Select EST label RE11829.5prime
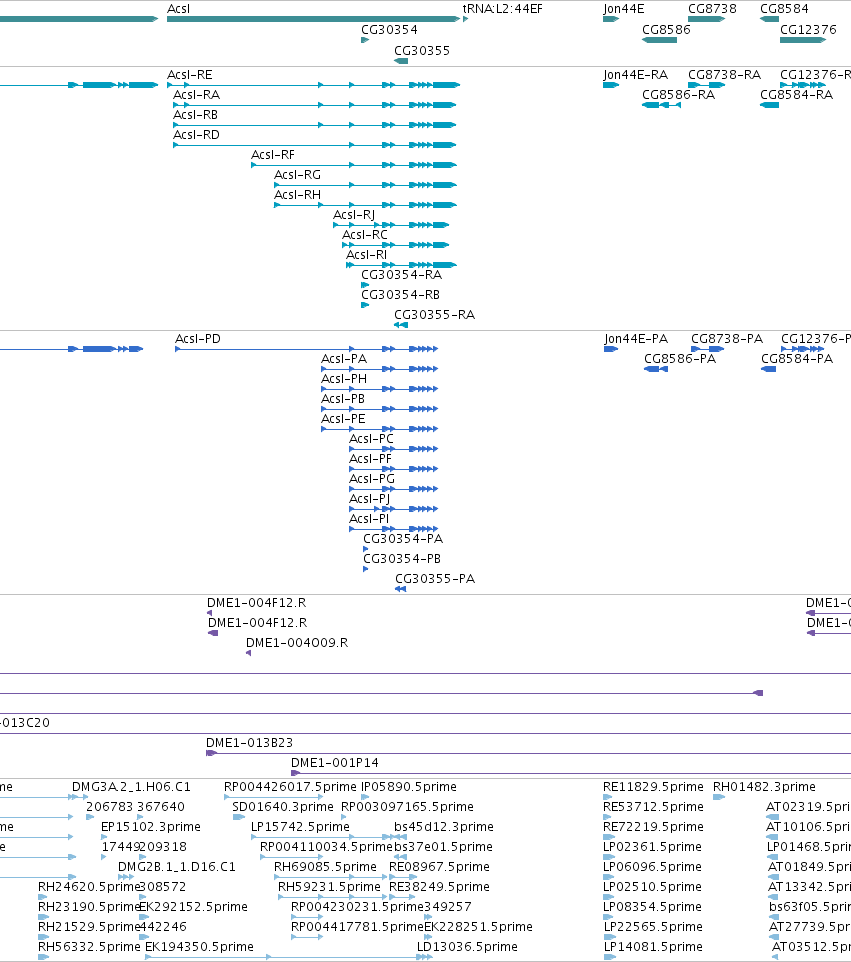This screenshot has height=962, width=851. (x=653, y=787)
